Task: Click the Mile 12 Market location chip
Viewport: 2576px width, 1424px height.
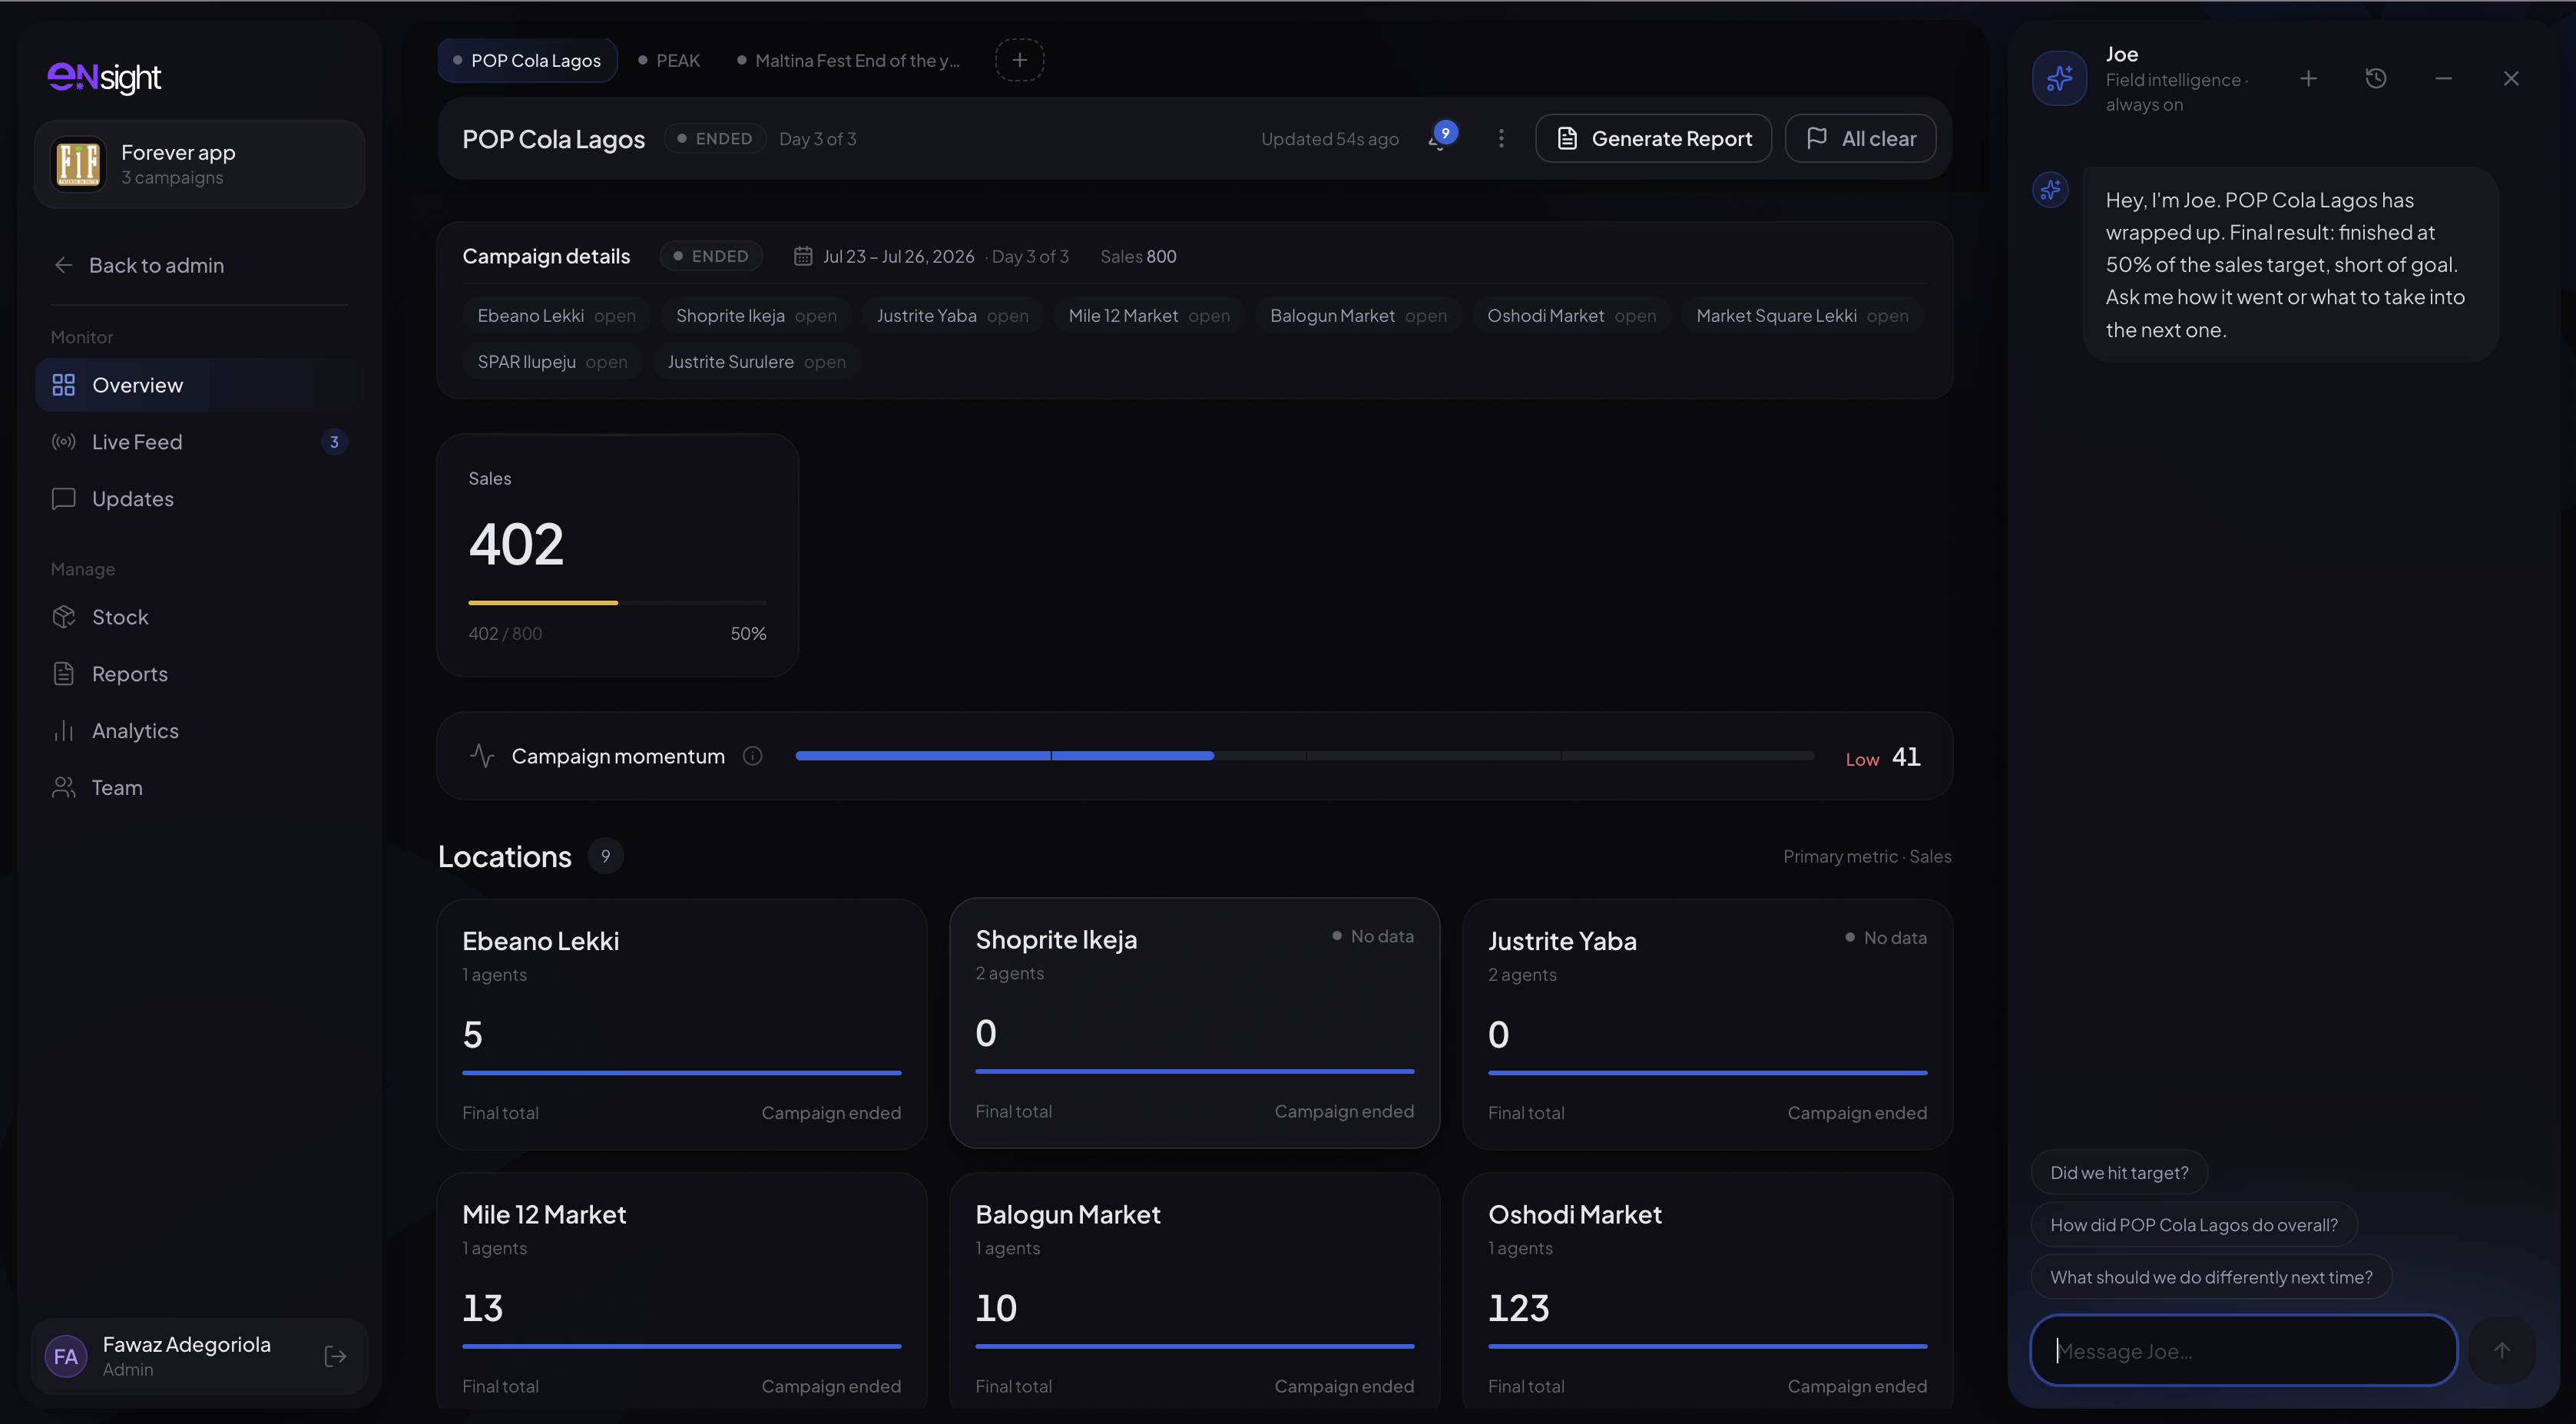Action: [x=1149, y=316]
